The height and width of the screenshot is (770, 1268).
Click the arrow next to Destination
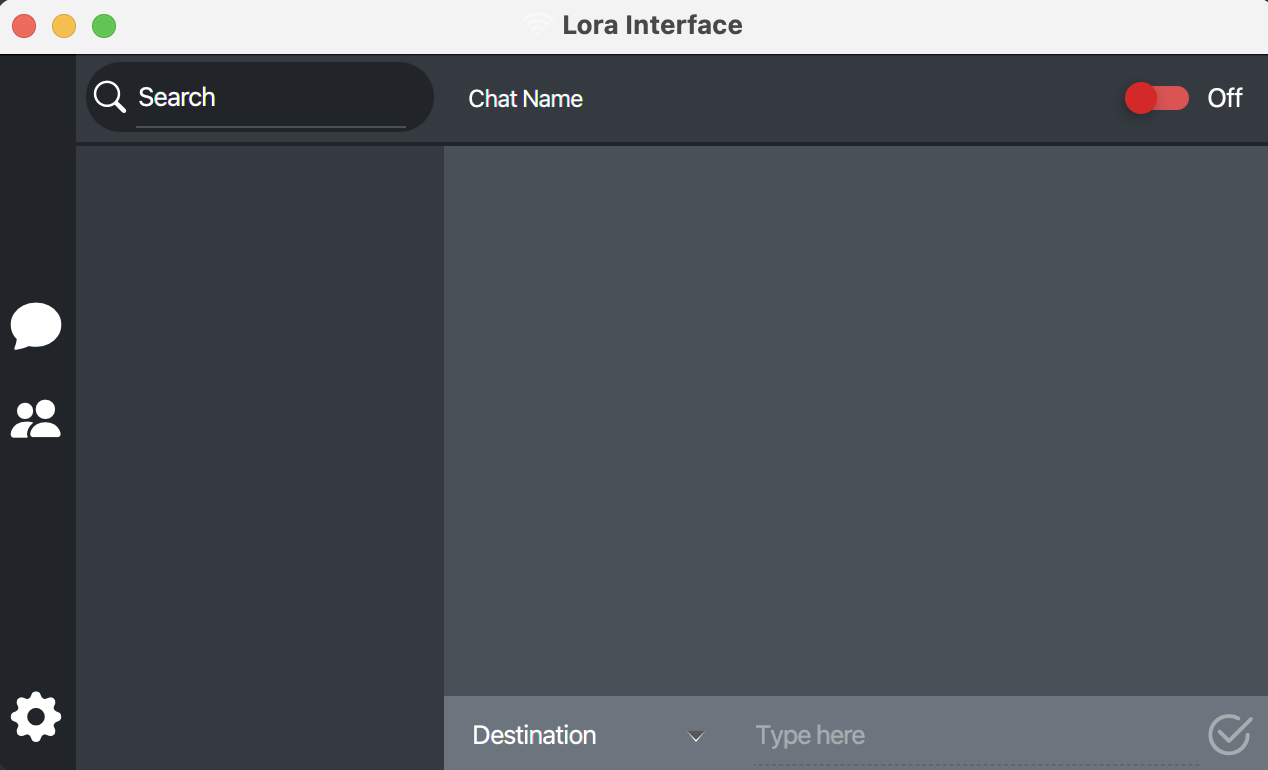pyautogui.click(x=696, y=737)
